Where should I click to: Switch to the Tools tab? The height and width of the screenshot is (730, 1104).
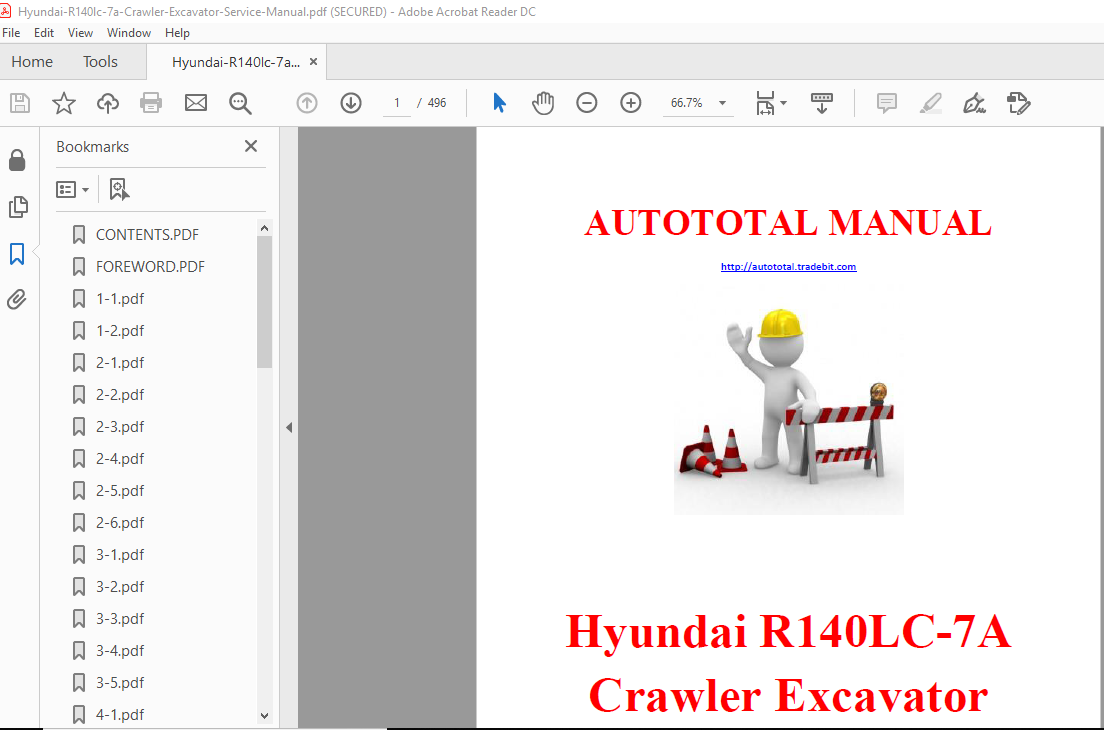[100, 62]
